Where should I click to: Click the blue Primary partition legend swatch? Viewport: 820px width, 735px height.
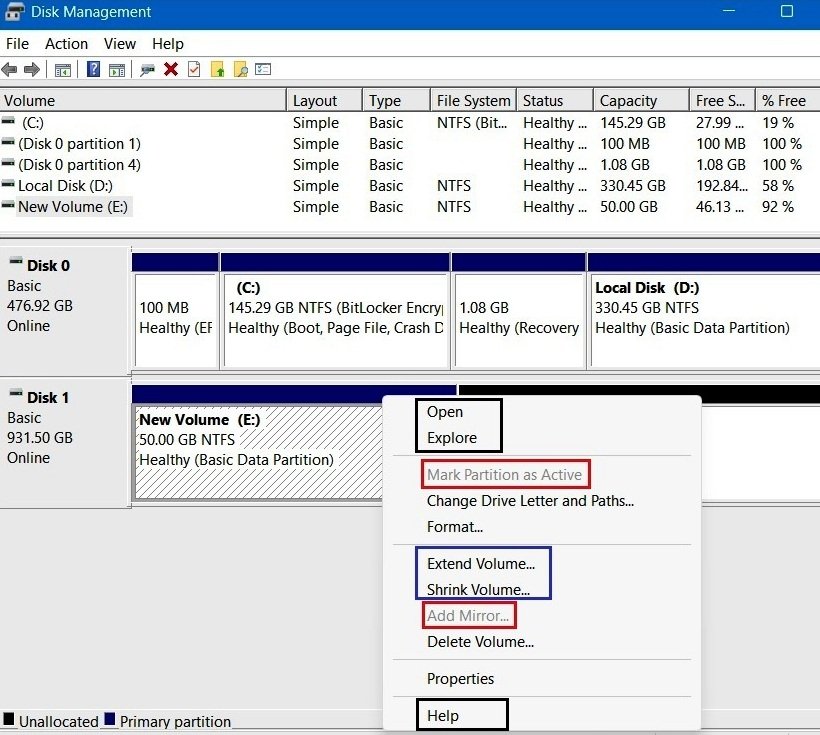point(109,719)
